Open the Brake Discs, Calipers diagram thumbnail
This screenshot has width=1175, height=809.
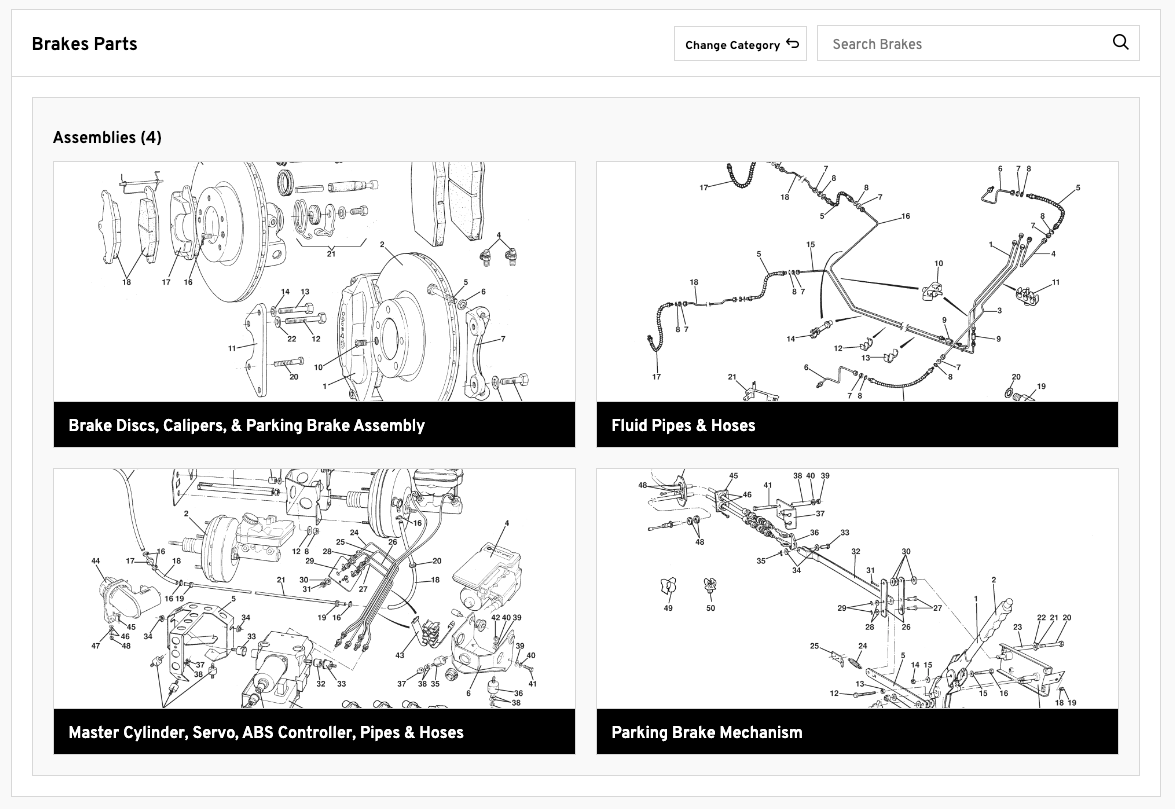coord(314,282)
